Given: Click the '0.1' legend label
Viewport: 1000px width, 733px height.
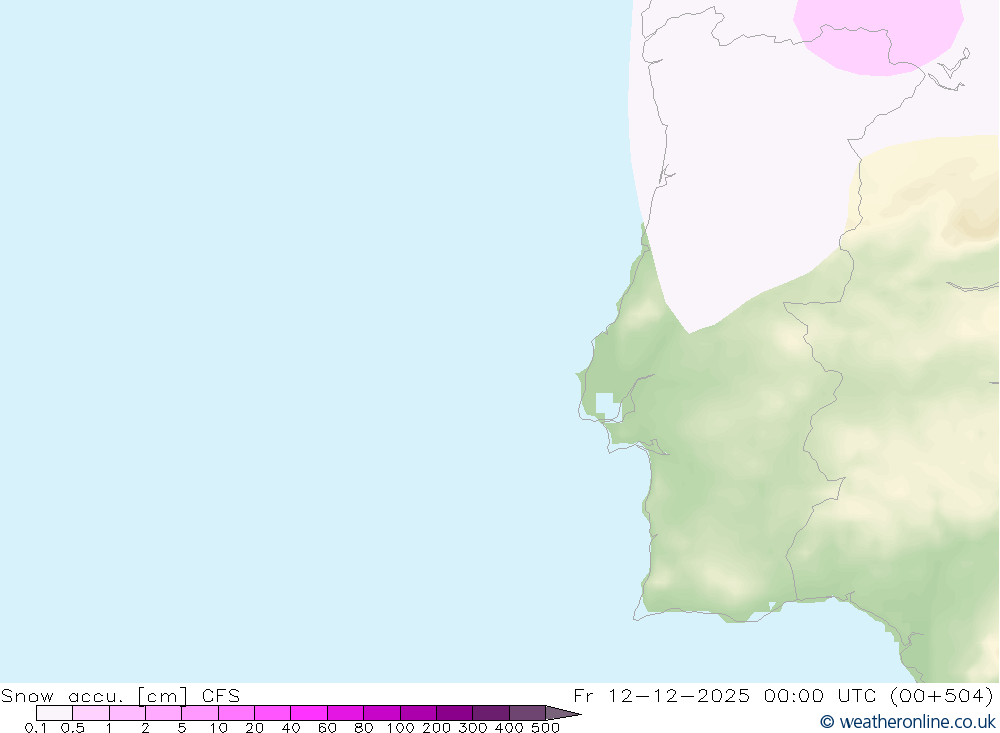Looking at the screenshot, I should click(x=36, y=728).
